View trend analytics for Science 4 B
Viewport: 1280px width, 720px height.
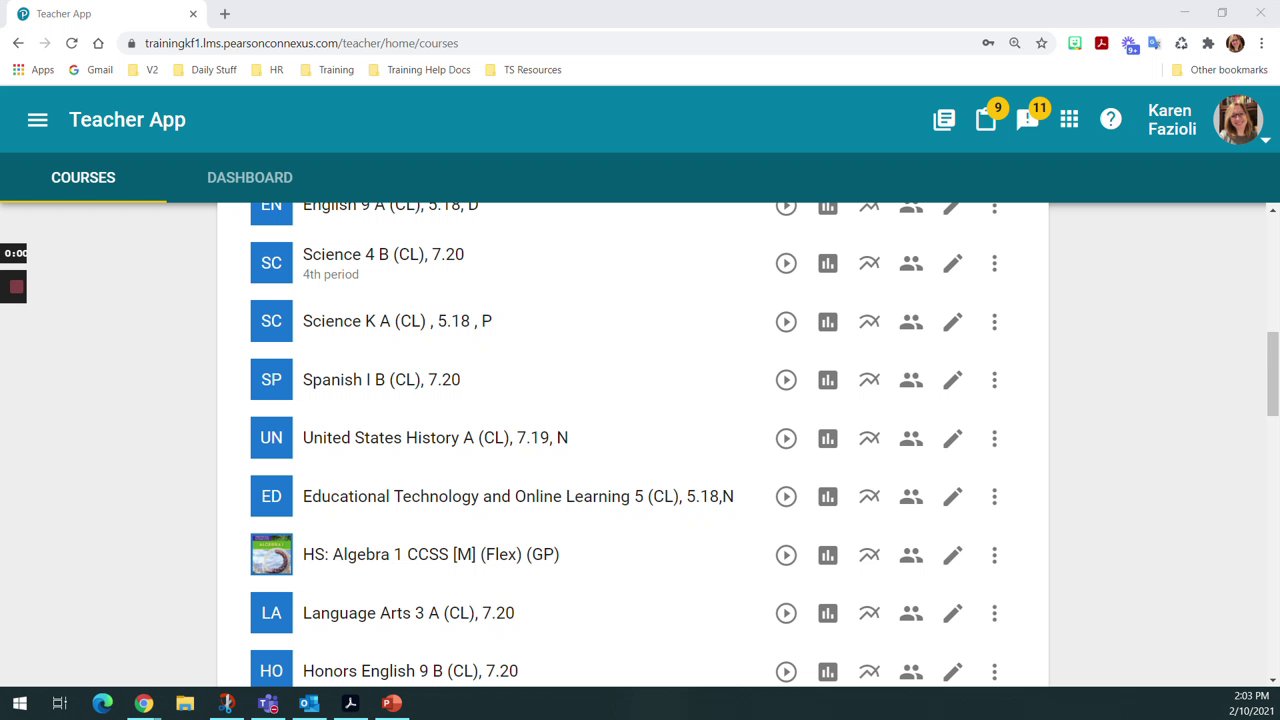click(869, 263)
